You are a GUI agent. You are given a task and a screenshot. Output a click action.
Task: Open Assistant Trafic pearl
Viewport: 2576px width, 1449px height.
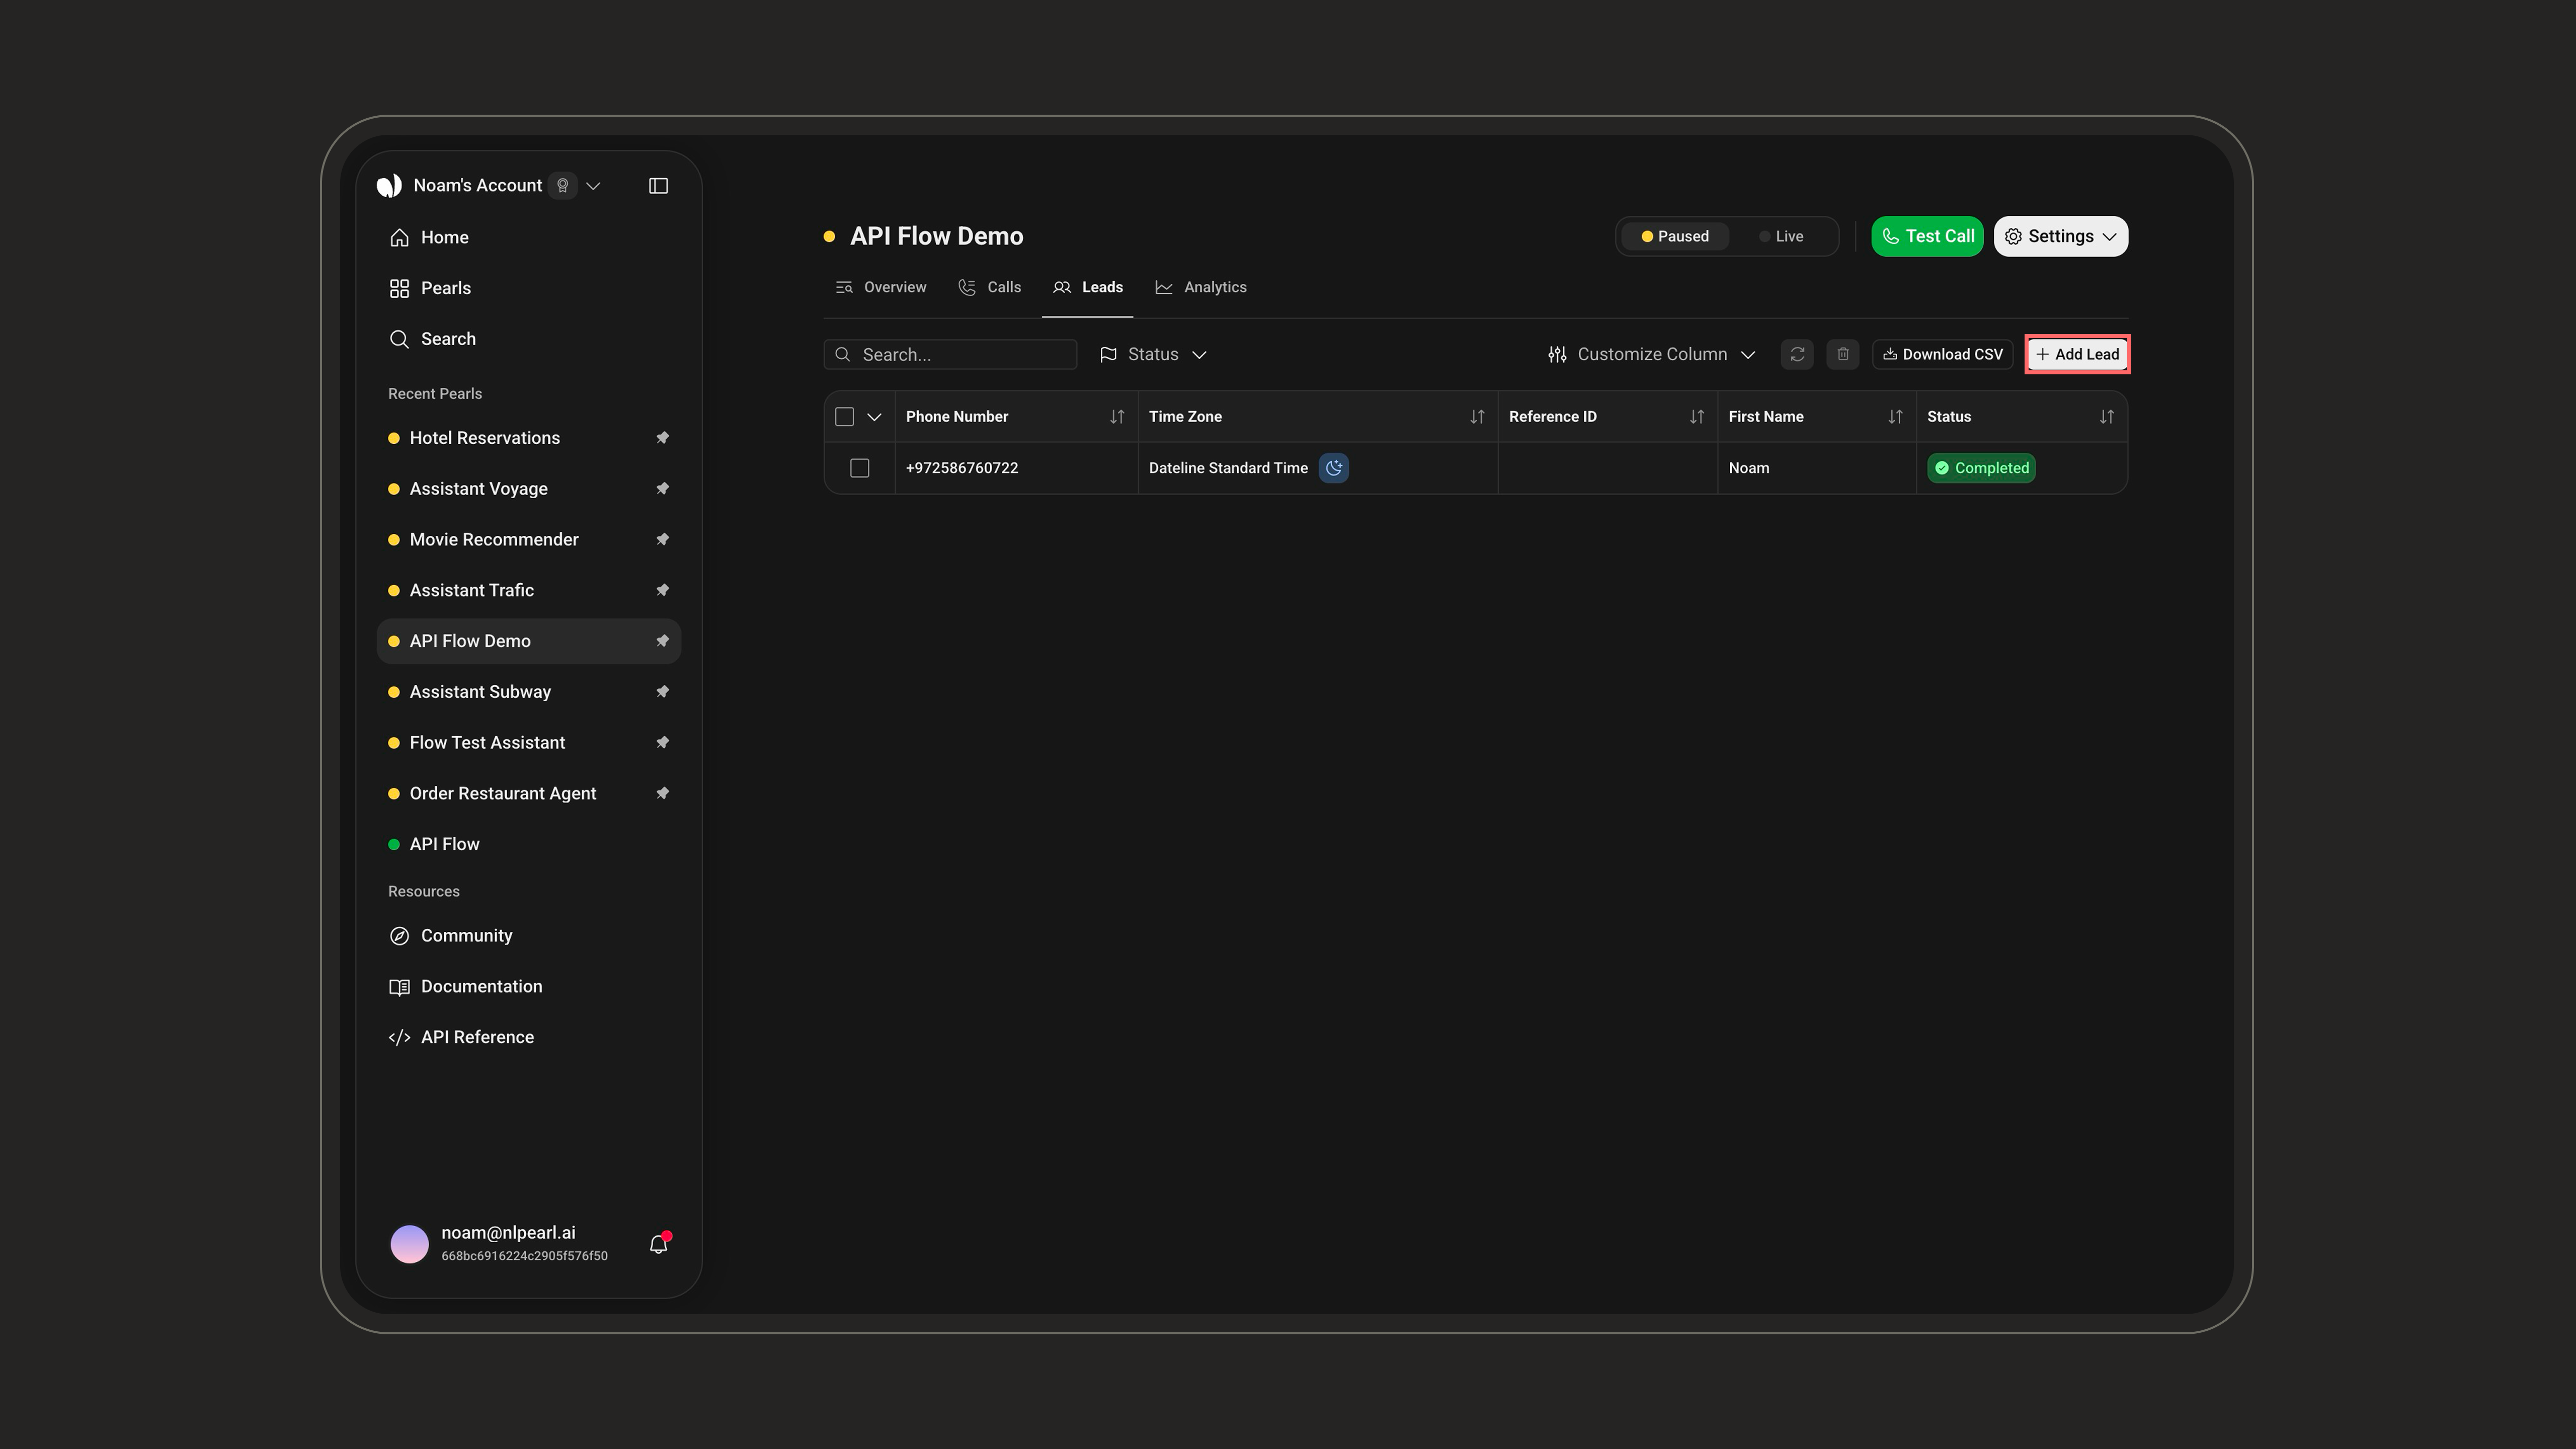point(471,590)
